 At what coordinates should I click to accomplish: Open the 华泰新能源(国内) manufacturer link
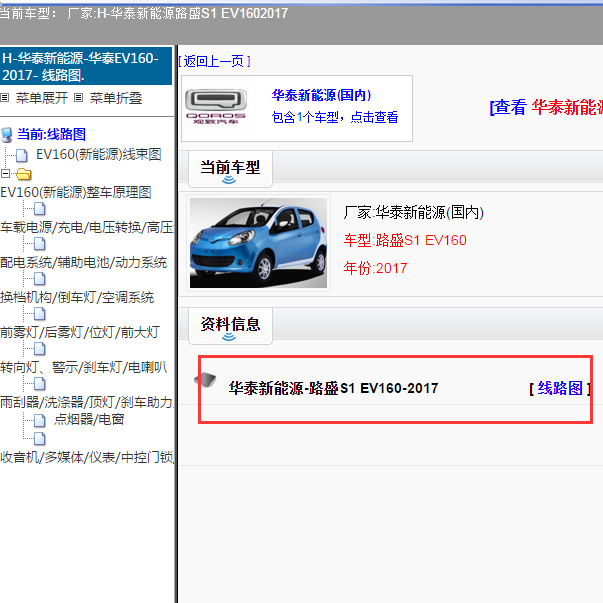pos(321,95)
